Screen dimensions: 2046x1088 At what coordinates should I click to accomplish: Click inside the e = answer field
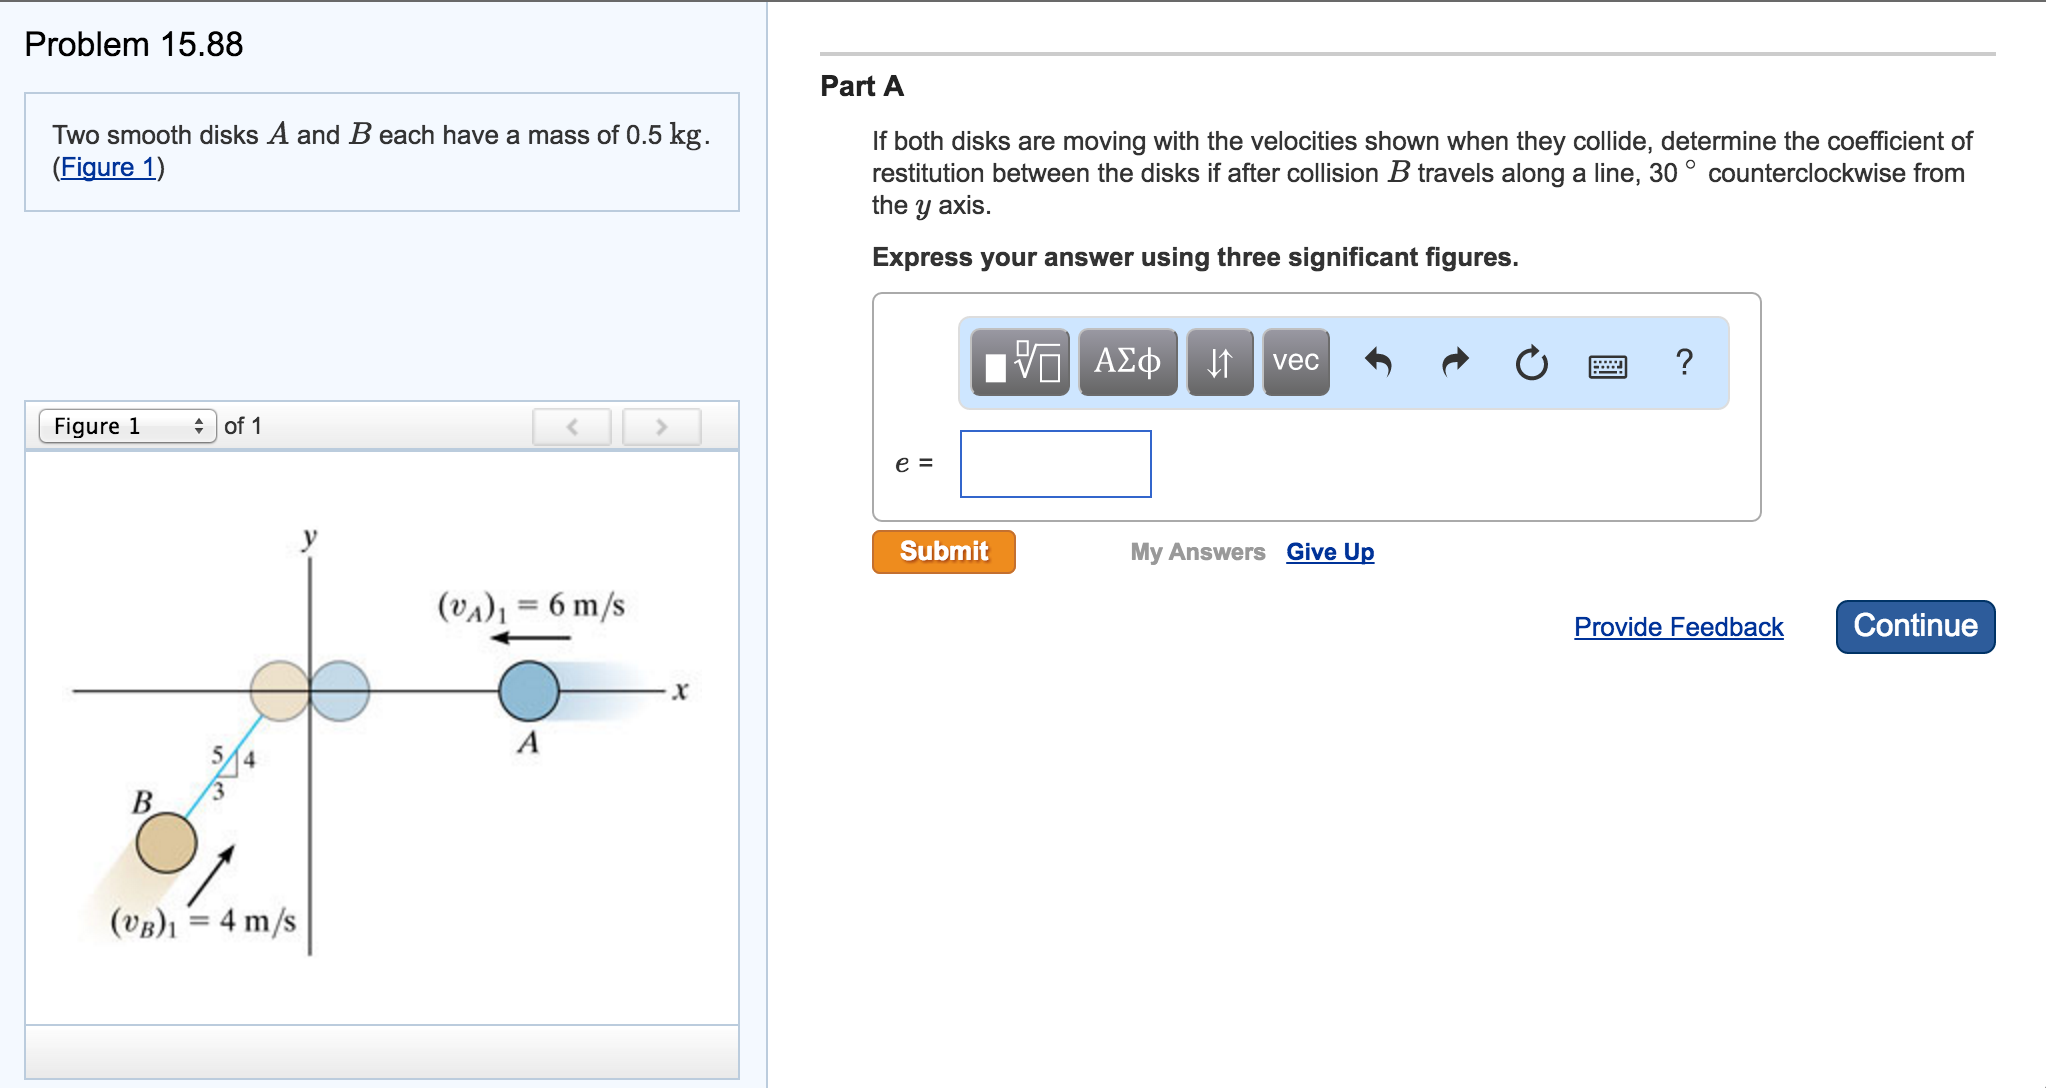[x=1055, y=463]
